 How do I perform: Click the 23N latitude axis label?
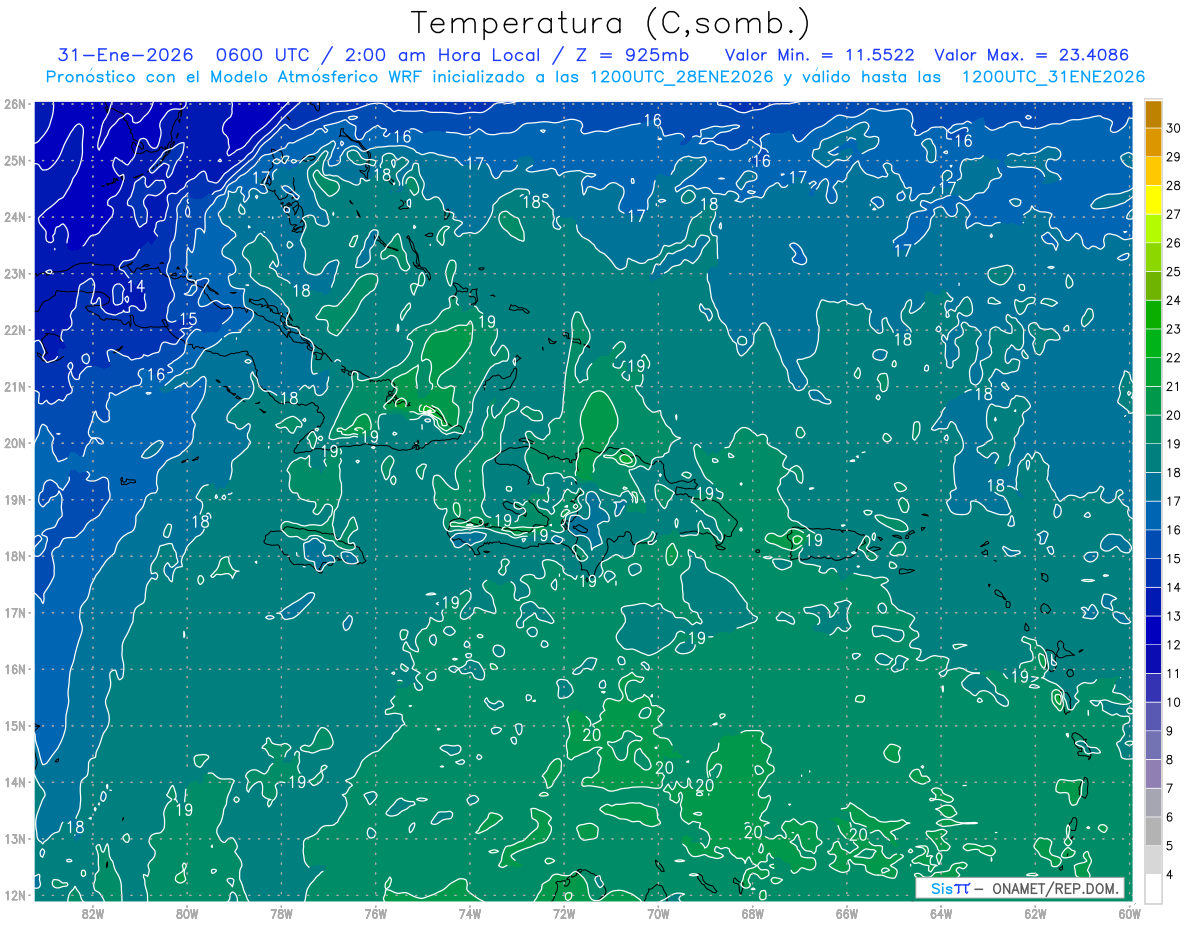[x=15, y=274]
